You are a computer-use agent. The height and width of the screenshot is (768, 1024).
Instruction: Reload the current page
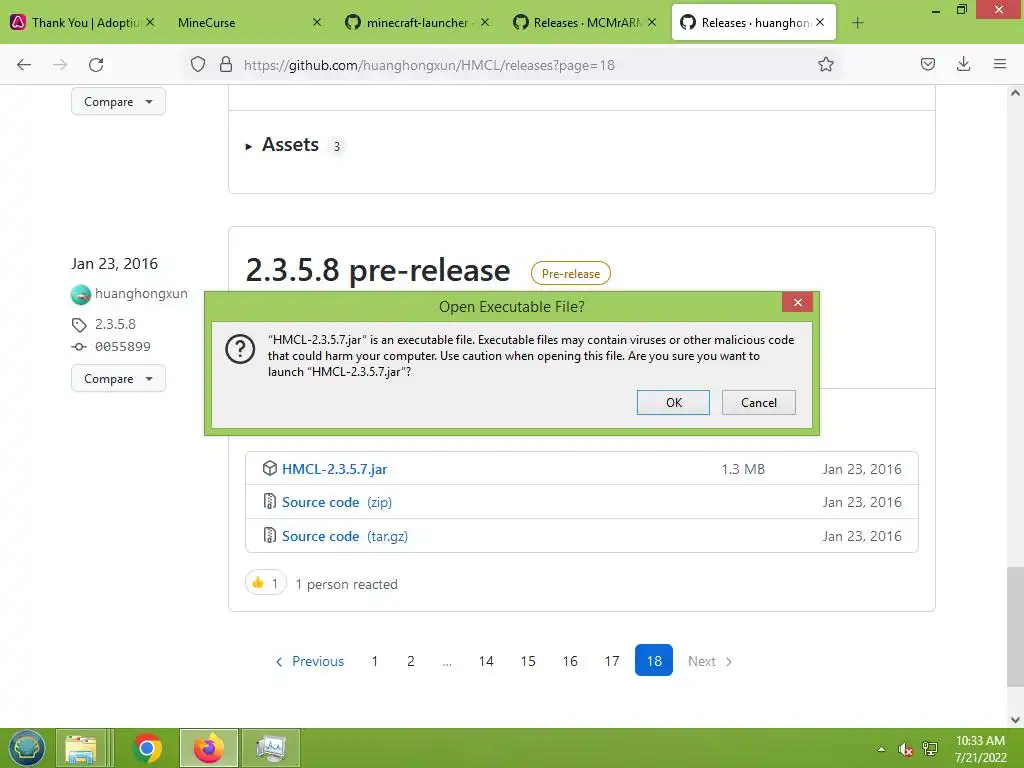96,65
